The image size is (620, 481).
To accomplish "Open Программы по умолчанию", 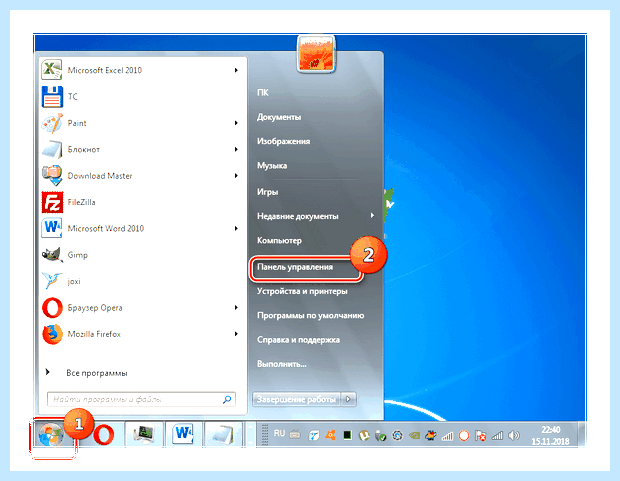I will pyautogui.click(x=311, y=316).
